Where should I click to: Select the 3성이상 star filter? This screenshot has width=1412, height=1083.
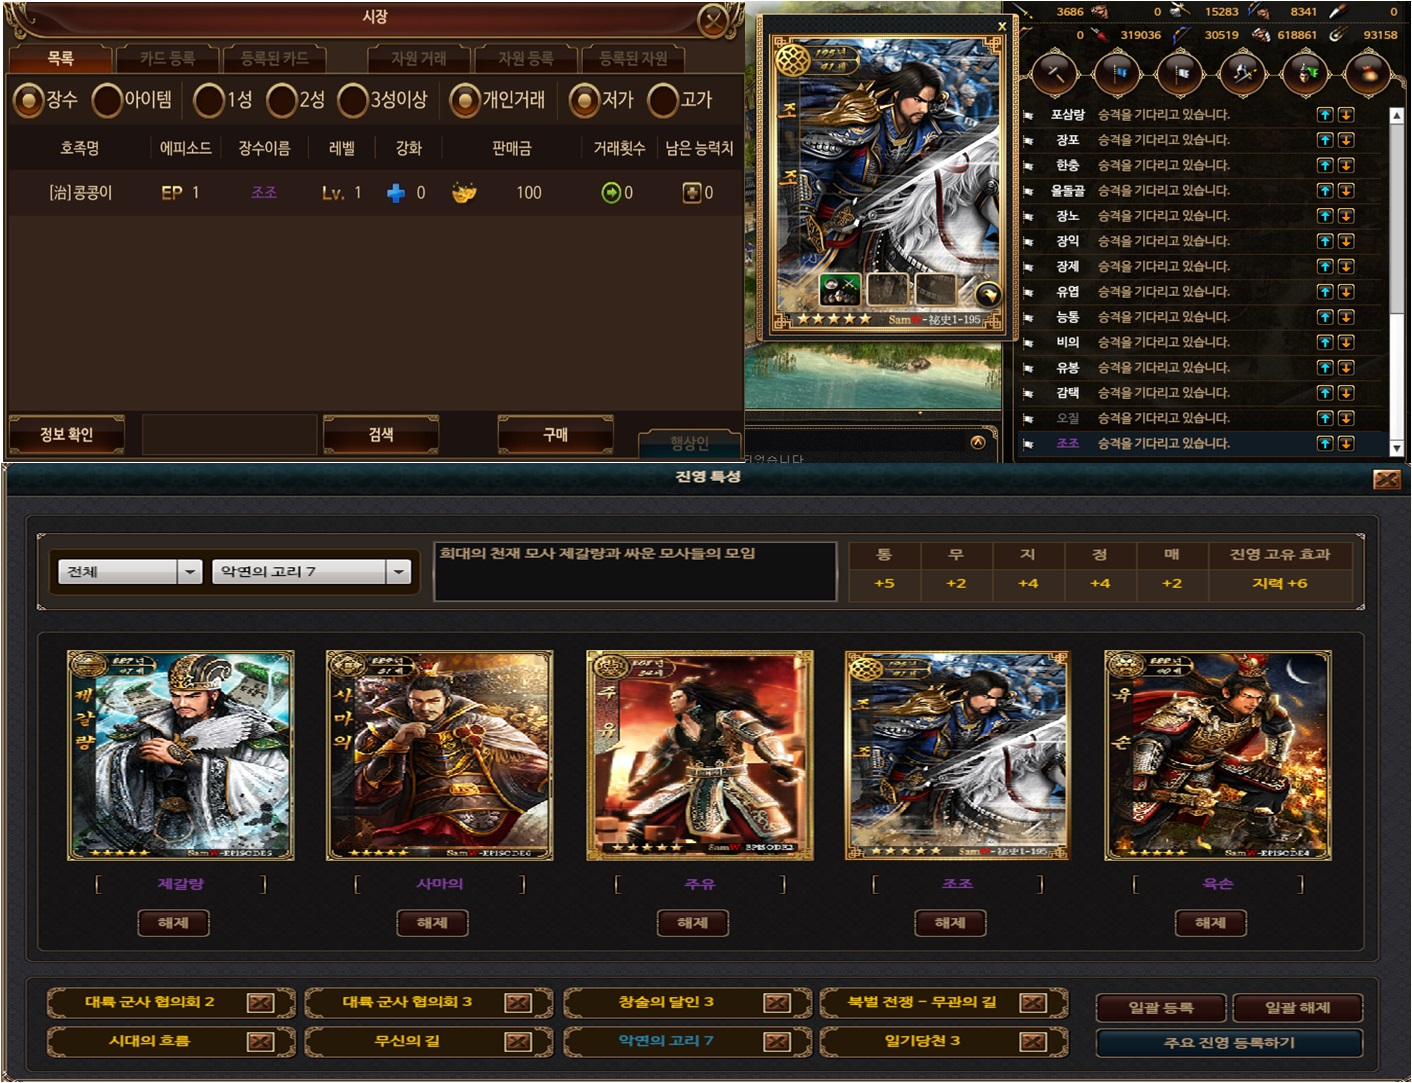tap(353, 100)
